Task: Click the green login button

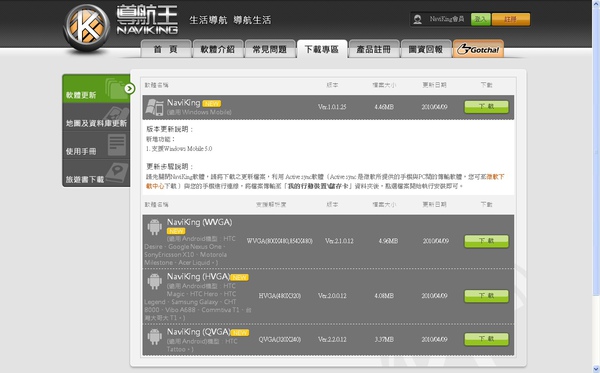Action: point(481,19)
